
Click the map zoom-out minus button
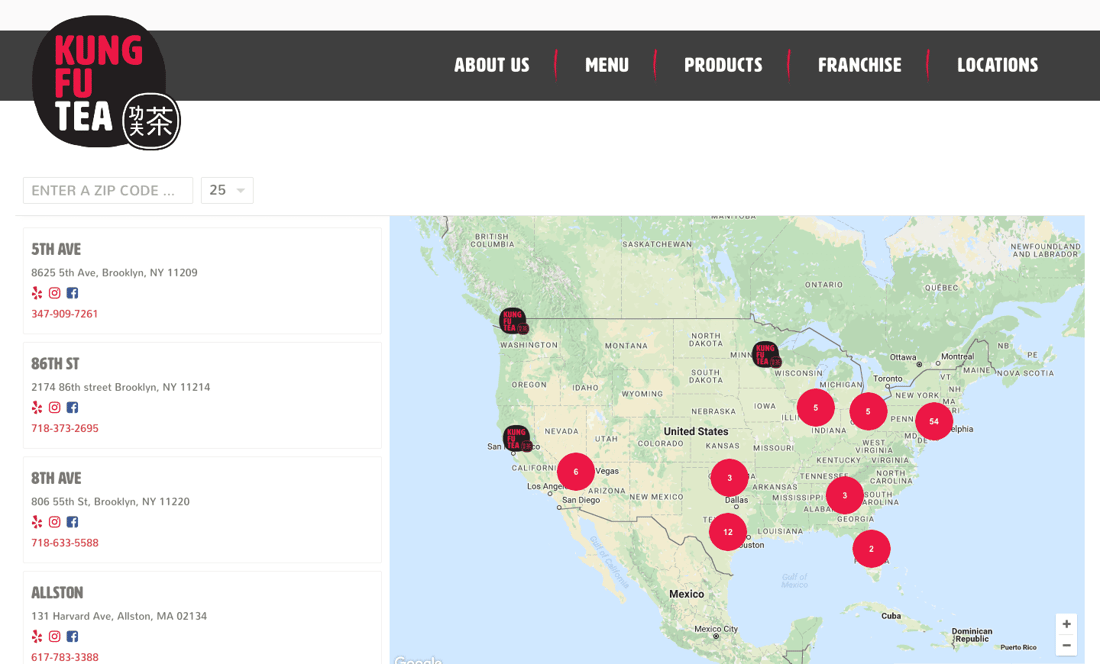tap(1066, 645)
